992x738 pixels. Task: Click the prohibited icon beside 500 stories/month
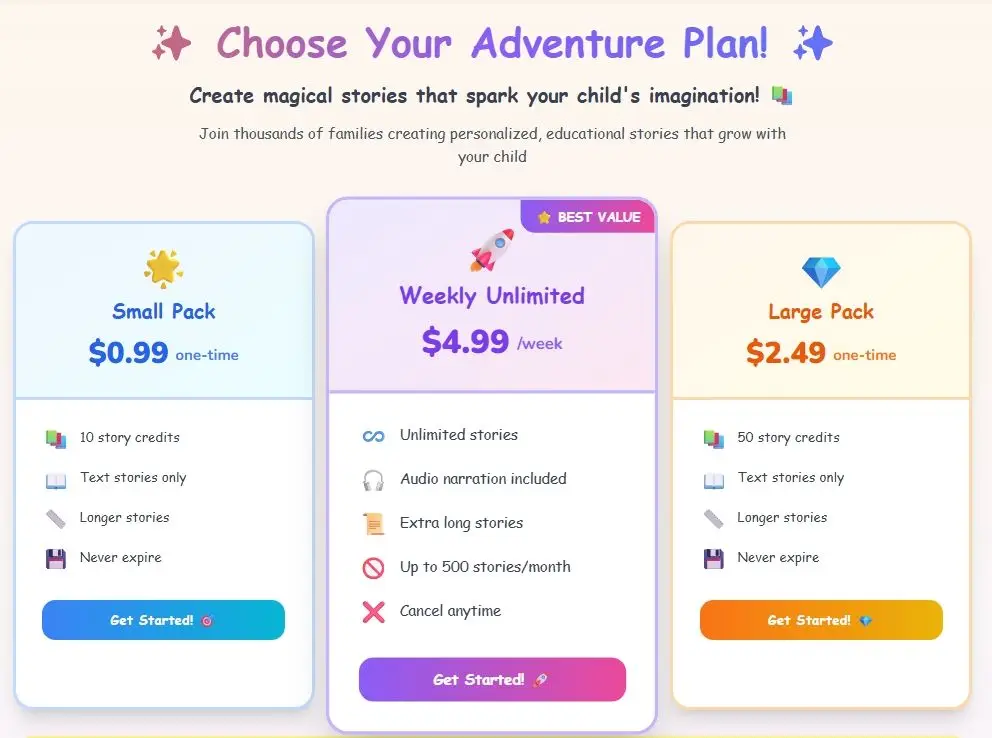[x=373, y=568]
